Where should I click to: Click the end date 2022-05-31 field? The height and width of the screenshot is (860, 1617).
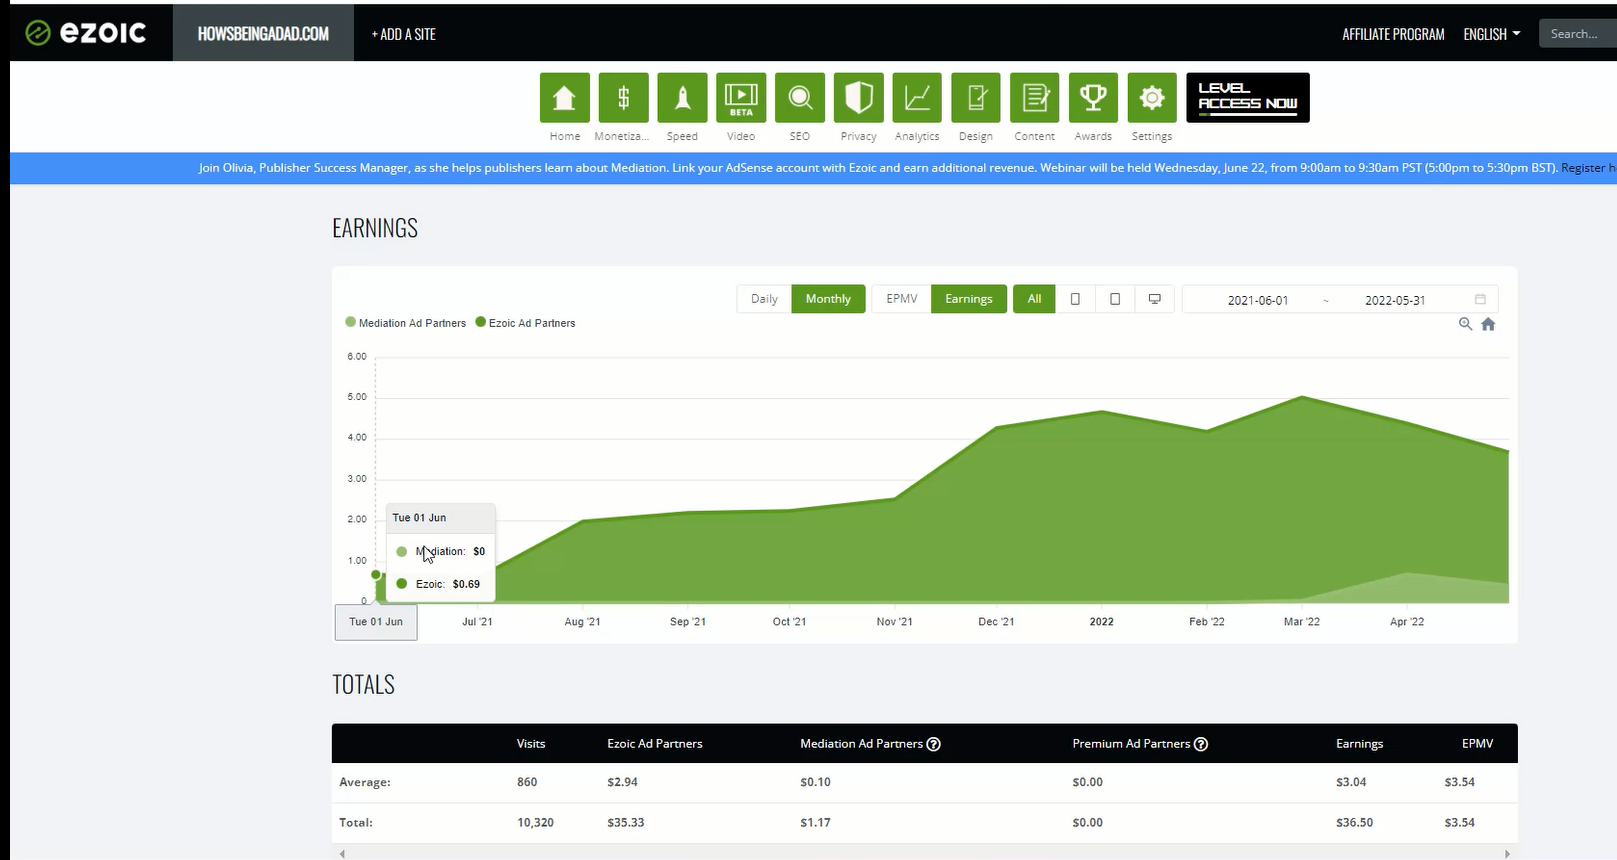[x=1395, y=300]
